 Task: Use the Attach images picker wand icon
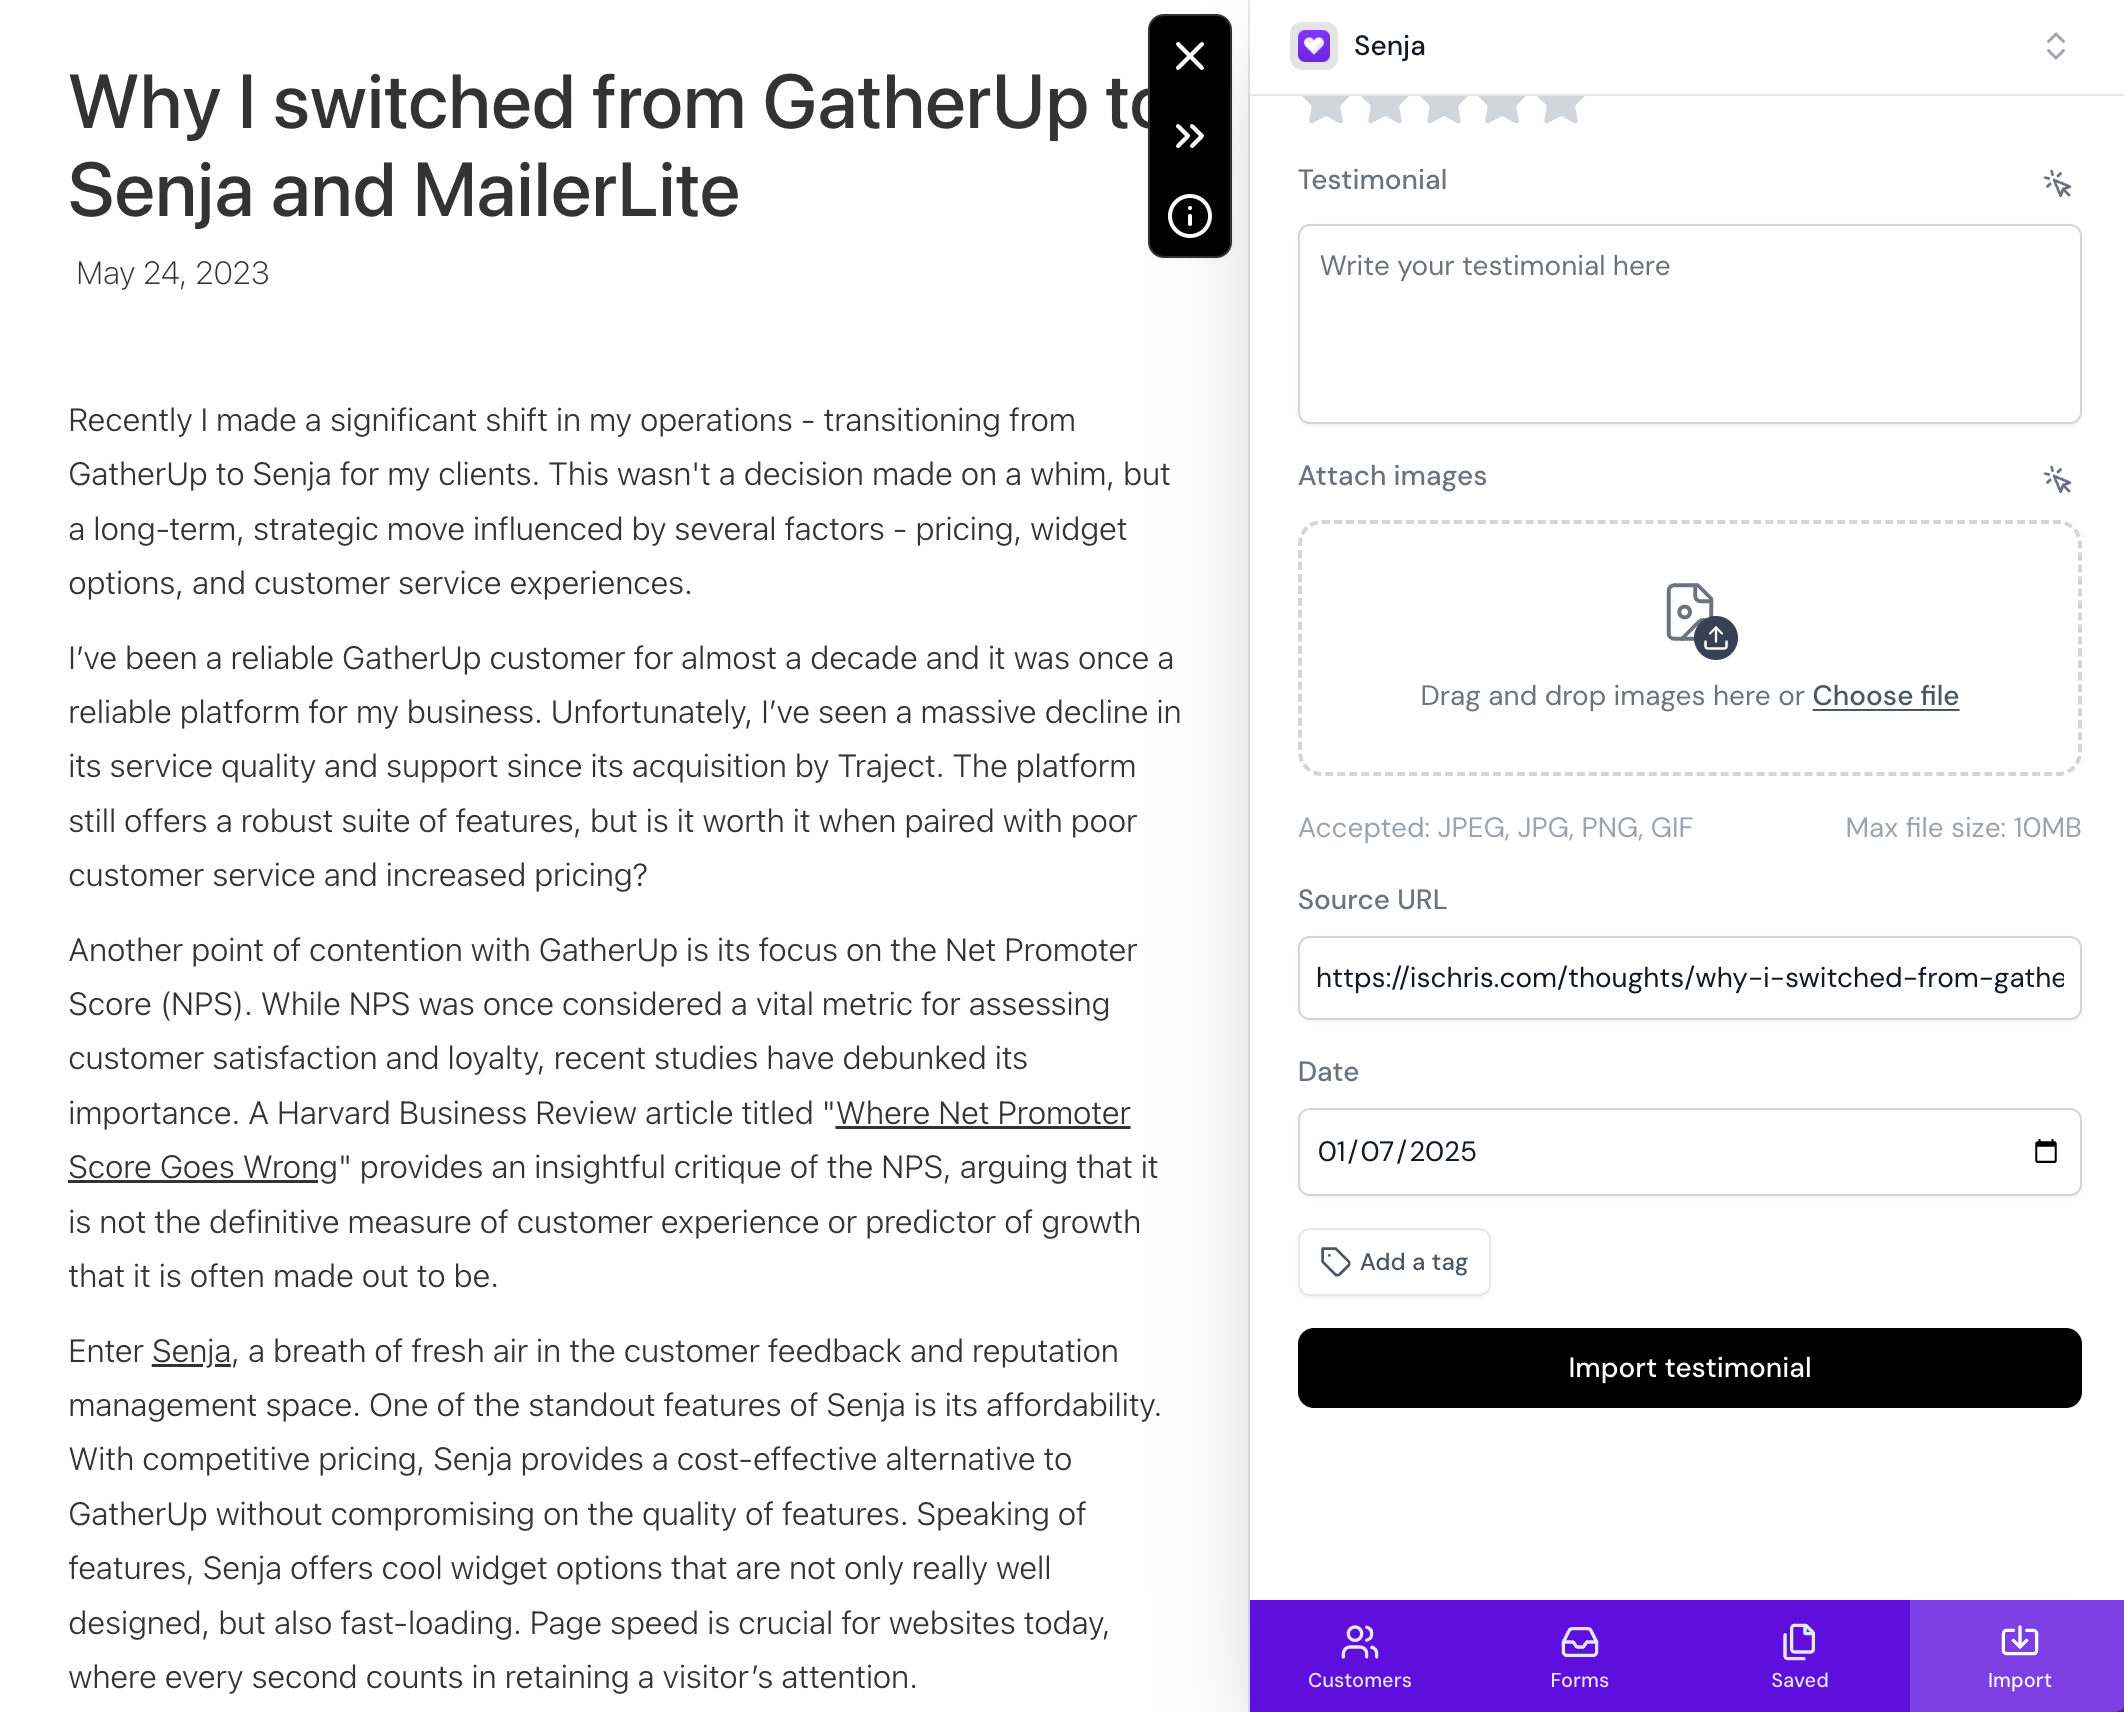tap(2057, 479)
